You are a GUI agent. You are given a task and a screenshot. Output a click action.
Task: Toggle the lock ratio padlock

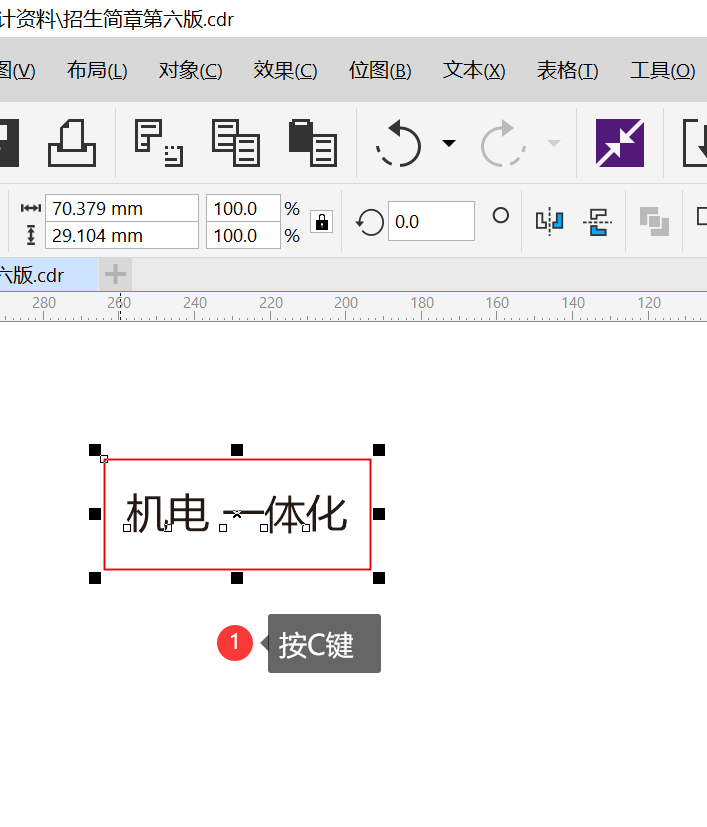[322, 222]
